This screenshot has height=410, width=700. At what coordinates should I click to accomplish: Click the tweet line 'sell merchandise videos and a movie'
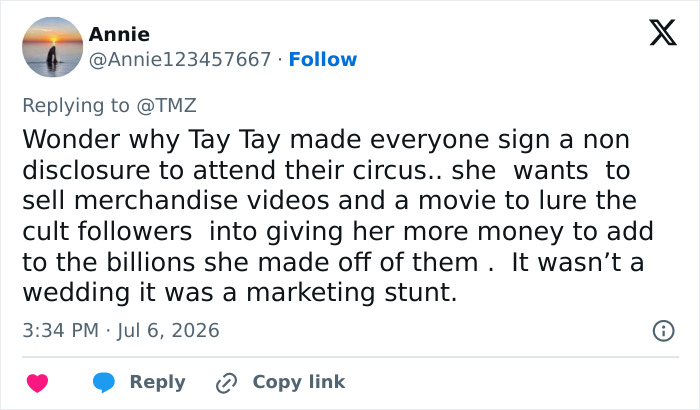coord(329,200)
